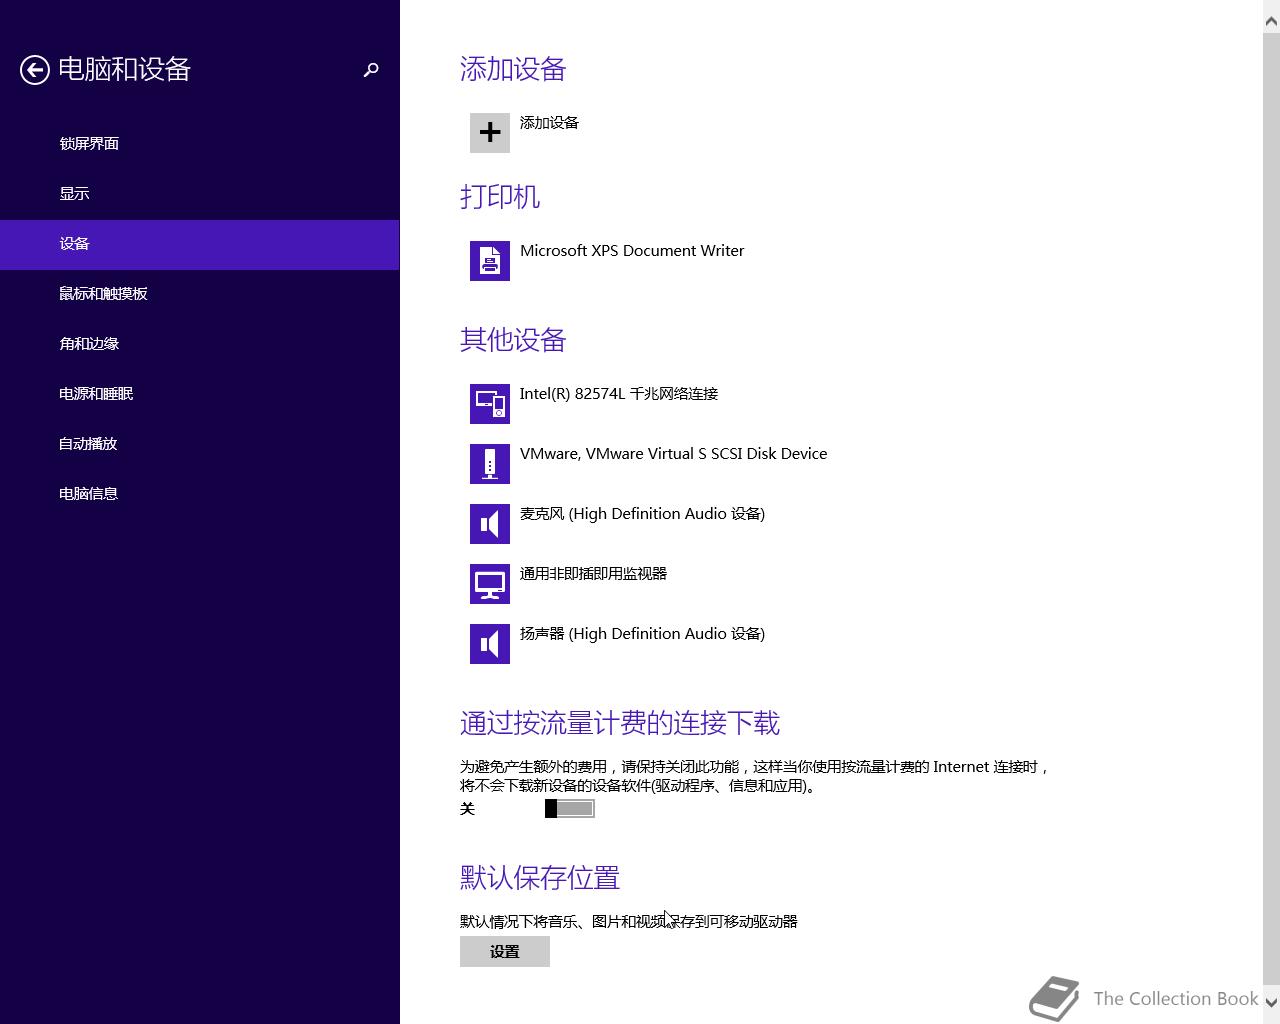Open 电源和睡眠 settings

click(200, 394)
